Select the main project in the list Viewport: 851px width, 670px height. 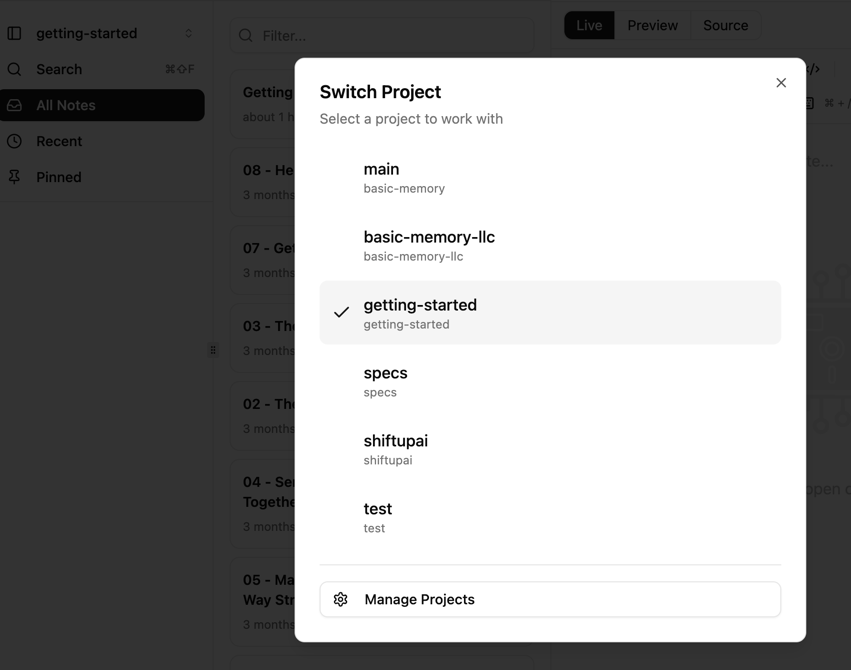[550, 177]
